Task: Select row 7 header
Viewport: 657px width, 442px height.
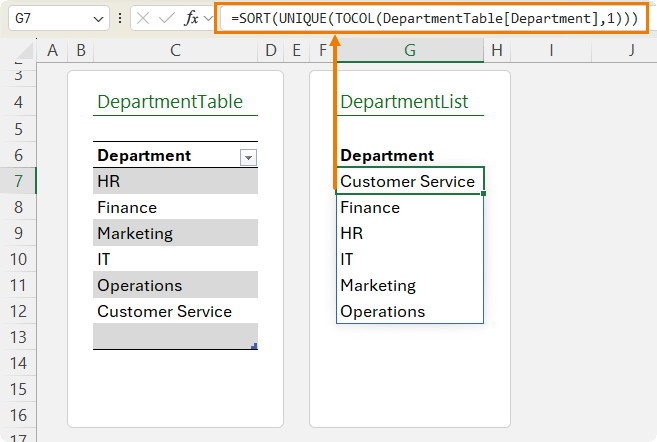Action: coord(18,181)
